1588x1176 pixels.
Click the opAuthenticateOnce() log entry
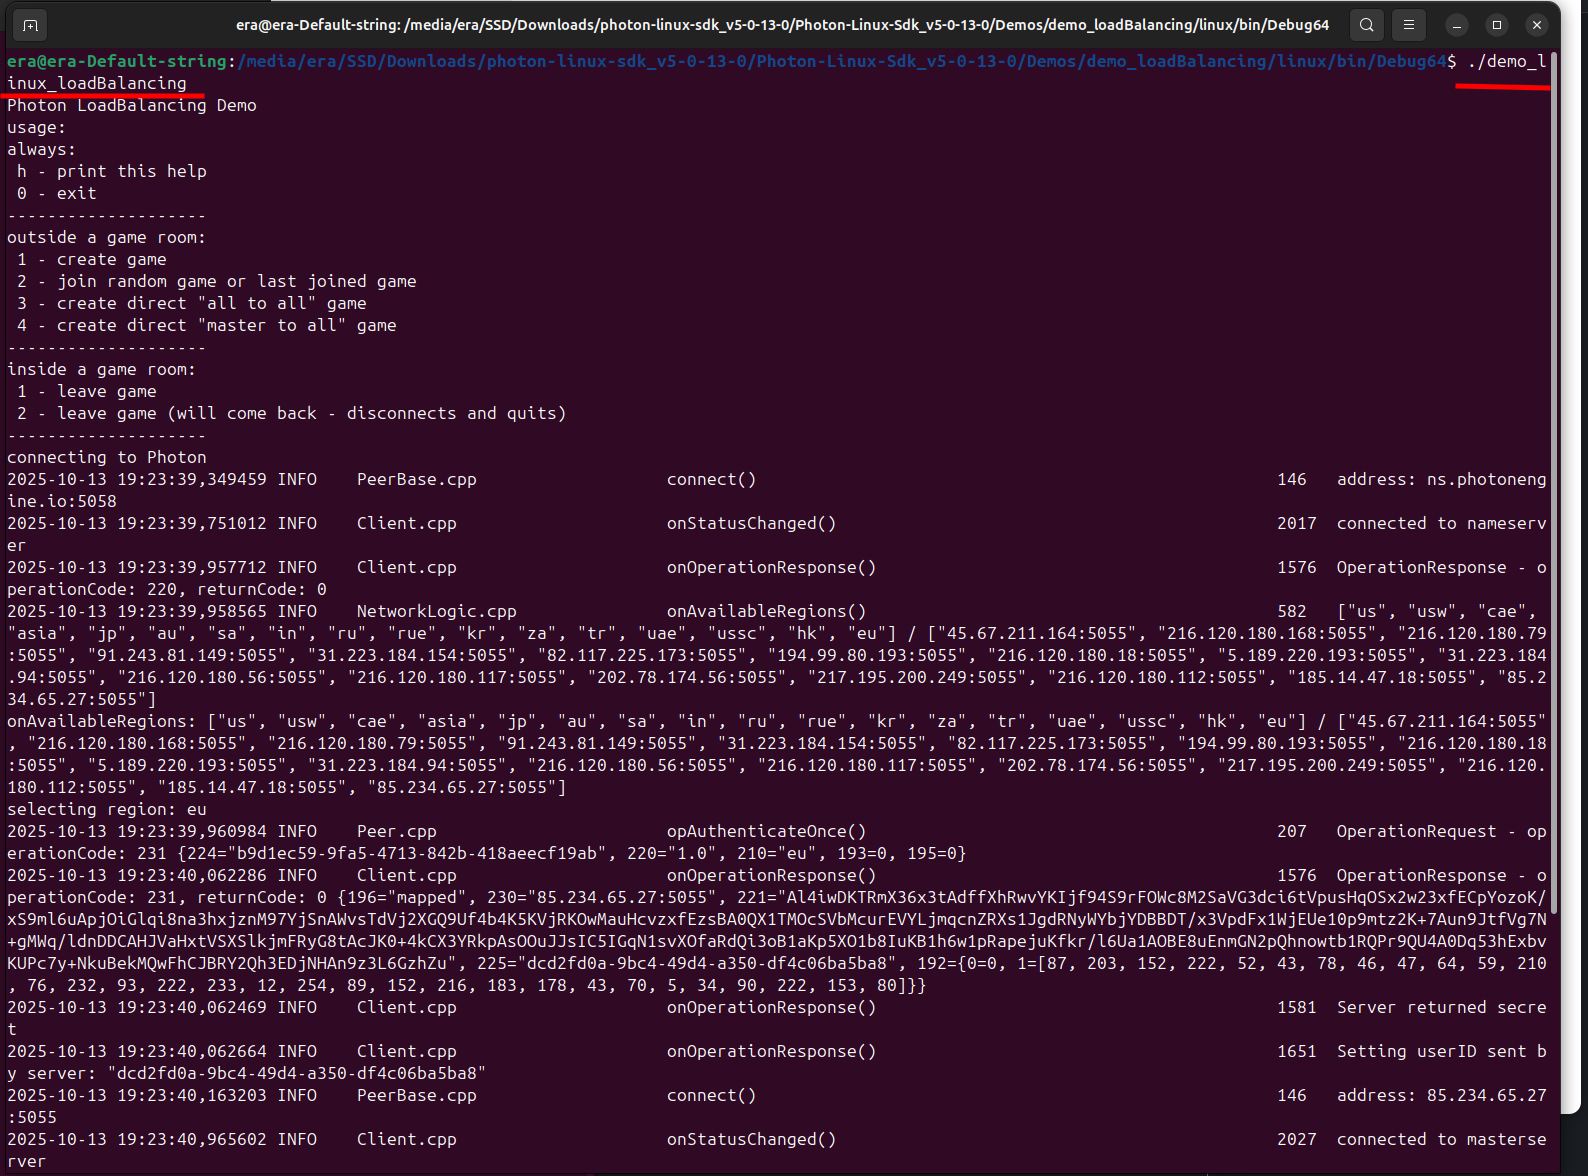(766, 831)
